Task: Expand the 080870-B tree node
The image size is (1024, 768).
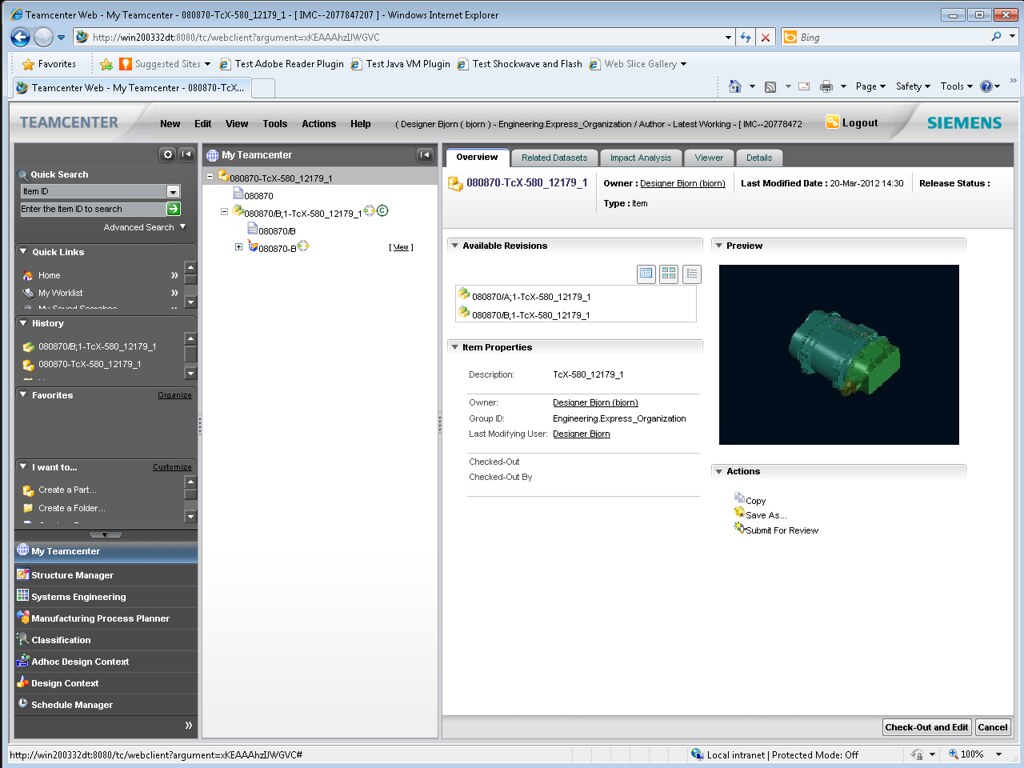Action: coord(238,247)
